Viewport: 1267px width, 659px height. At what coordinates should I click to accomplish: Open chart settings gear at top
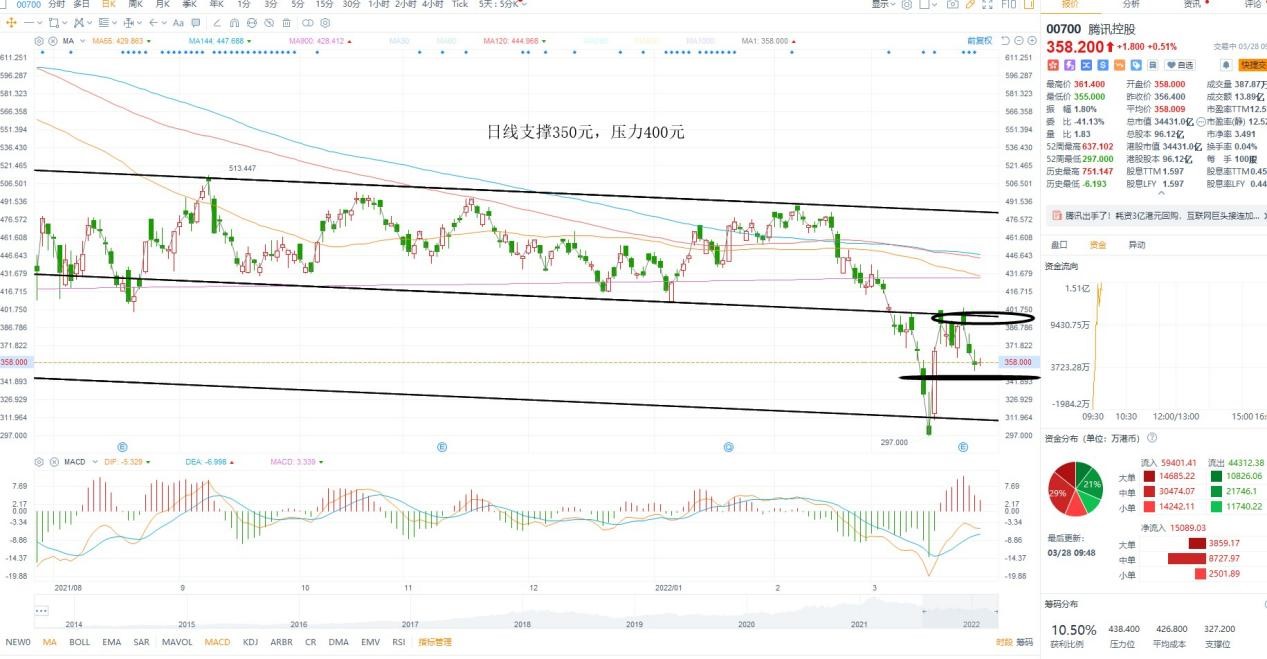pyautogui.click(x=906, y=4)
